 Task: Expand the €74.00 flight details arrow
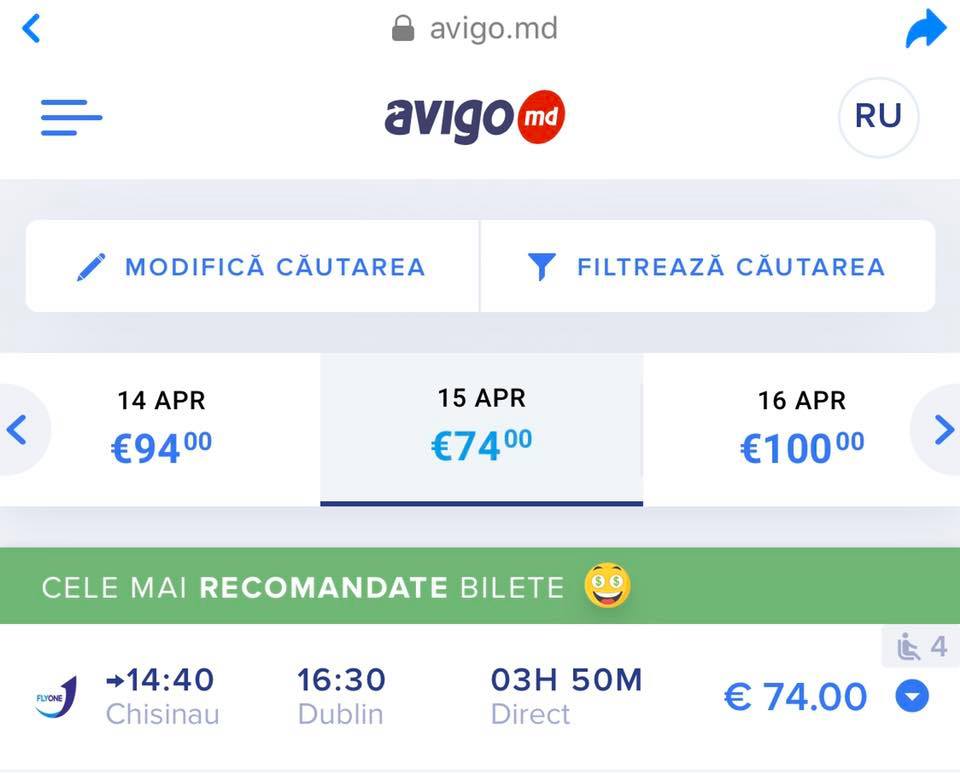912,696
